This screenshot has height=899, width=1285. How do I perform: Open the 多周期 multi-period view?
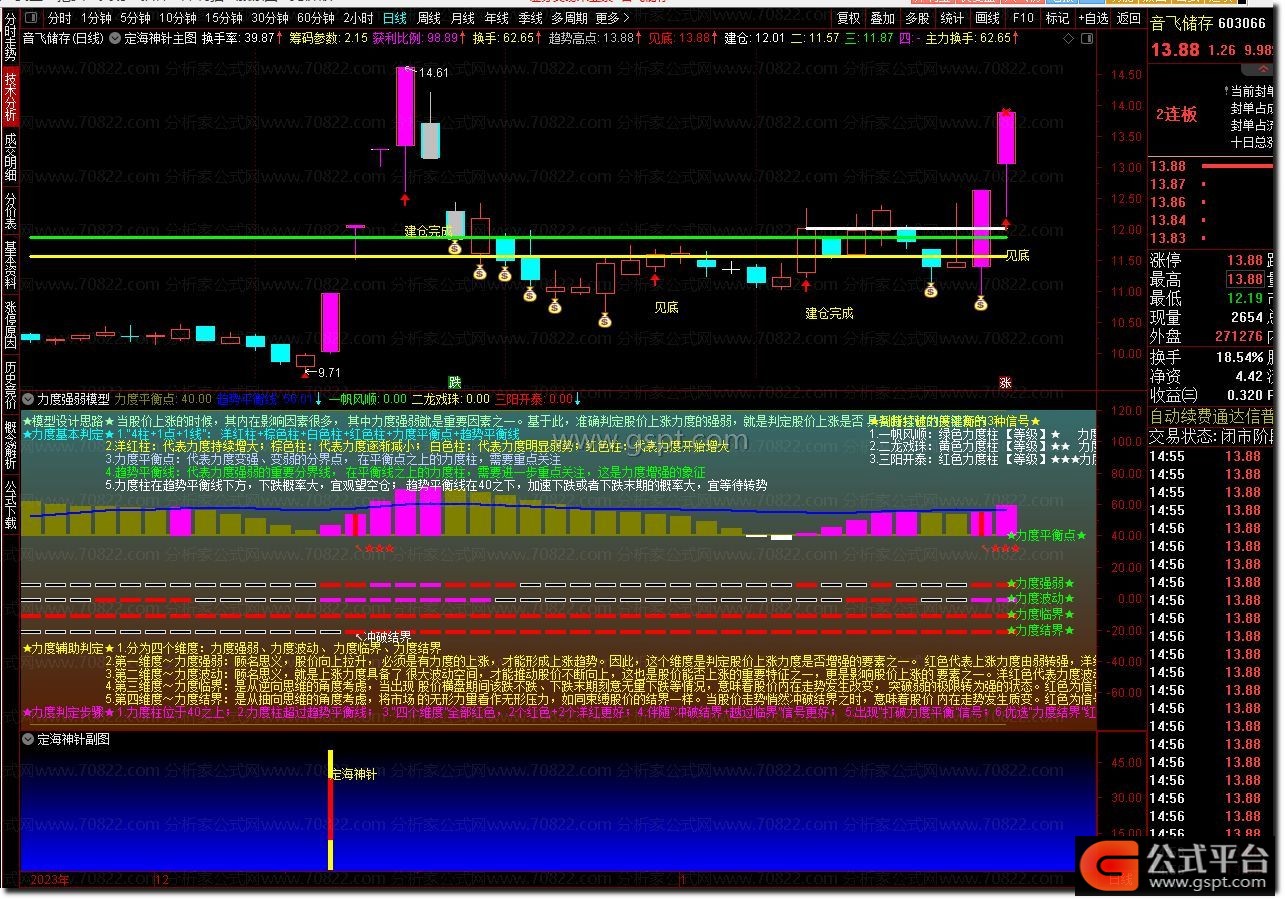coord(569,18)
